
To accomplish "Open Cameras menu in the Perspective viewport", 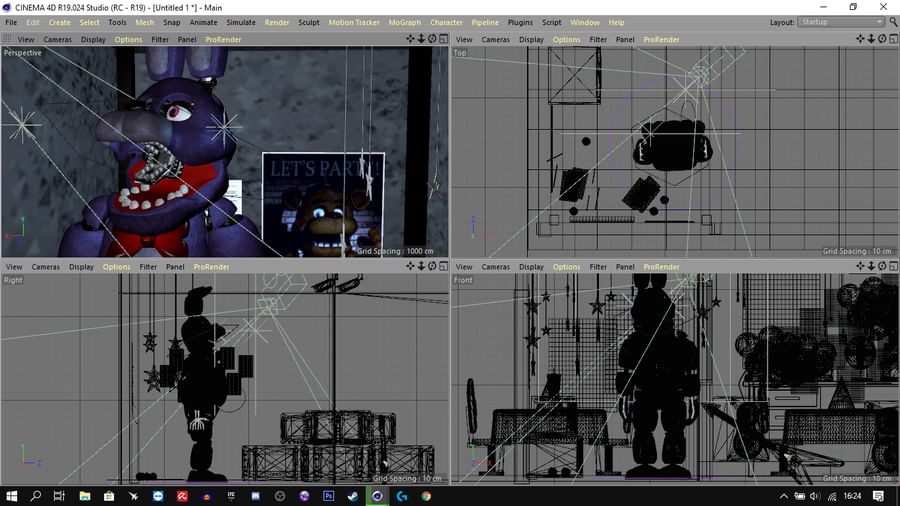I will coord(57,40).
